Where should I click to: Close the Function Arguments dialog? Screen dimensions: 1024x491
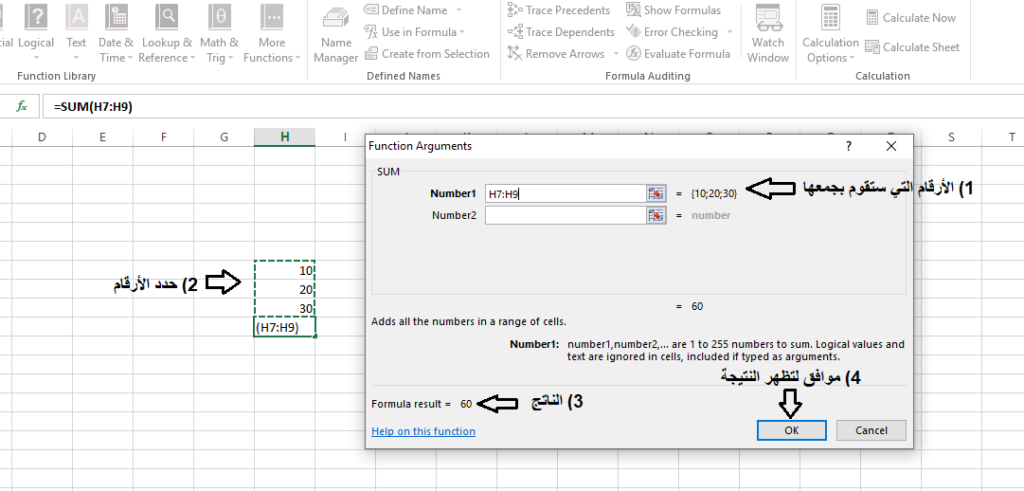(891, 146)
